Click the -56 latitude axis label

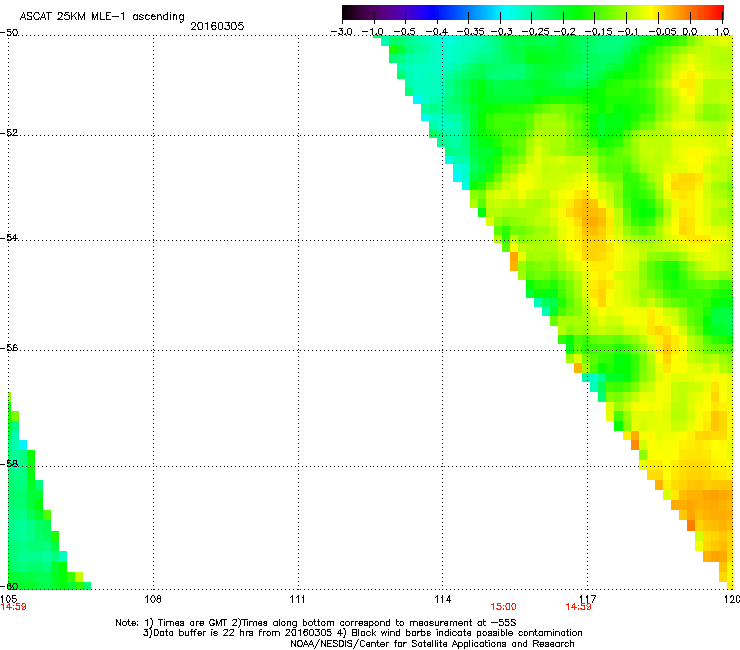[9, 348]
